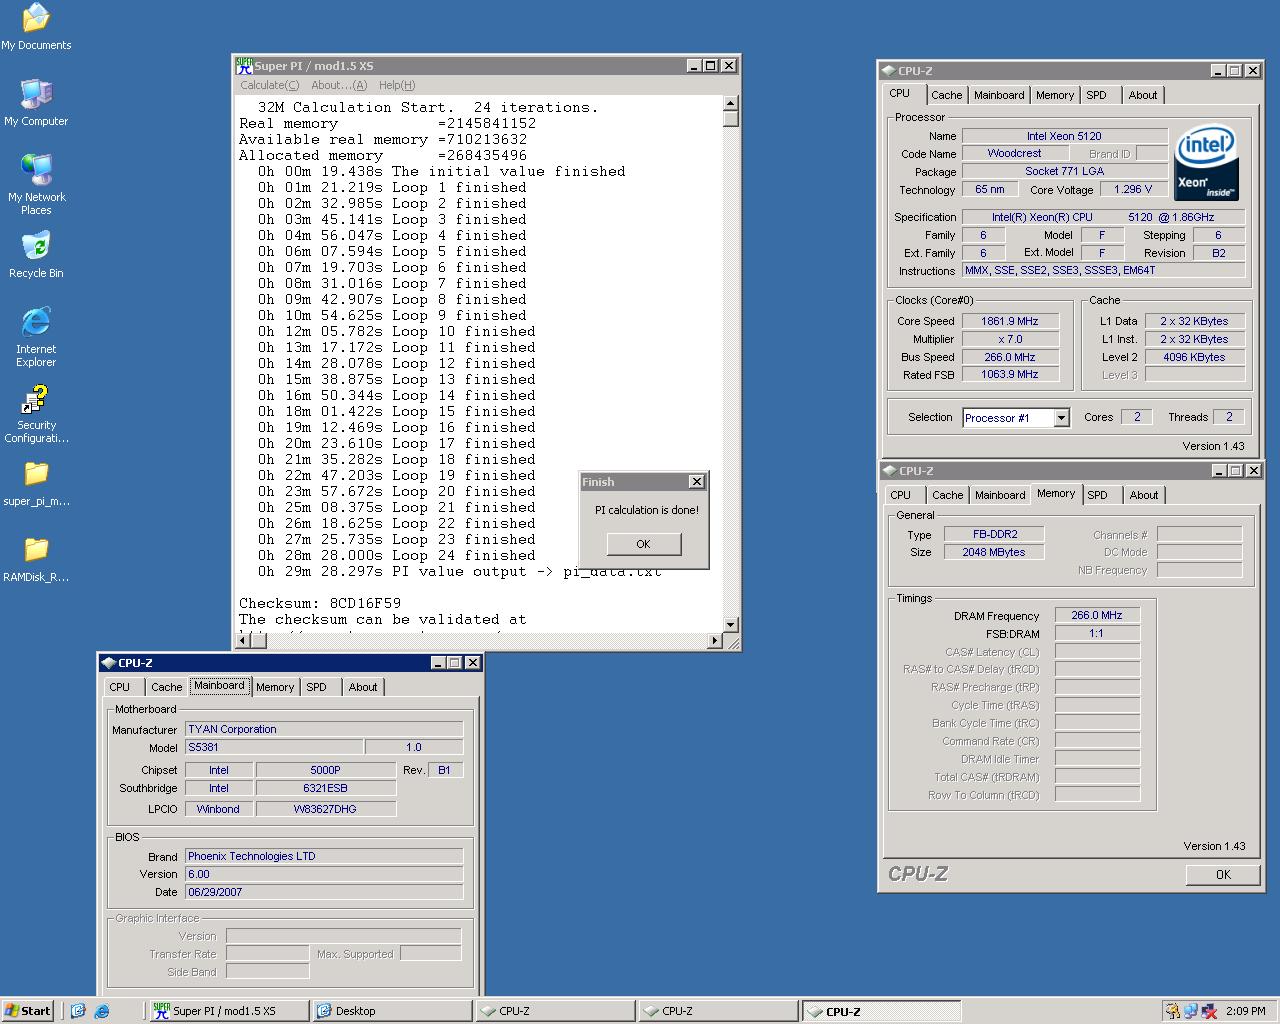Image resolution: width=1280 pixels, height=1024 pixels.
Task: Click the disconnected network tray icon
Action: click(1209, 1011)
